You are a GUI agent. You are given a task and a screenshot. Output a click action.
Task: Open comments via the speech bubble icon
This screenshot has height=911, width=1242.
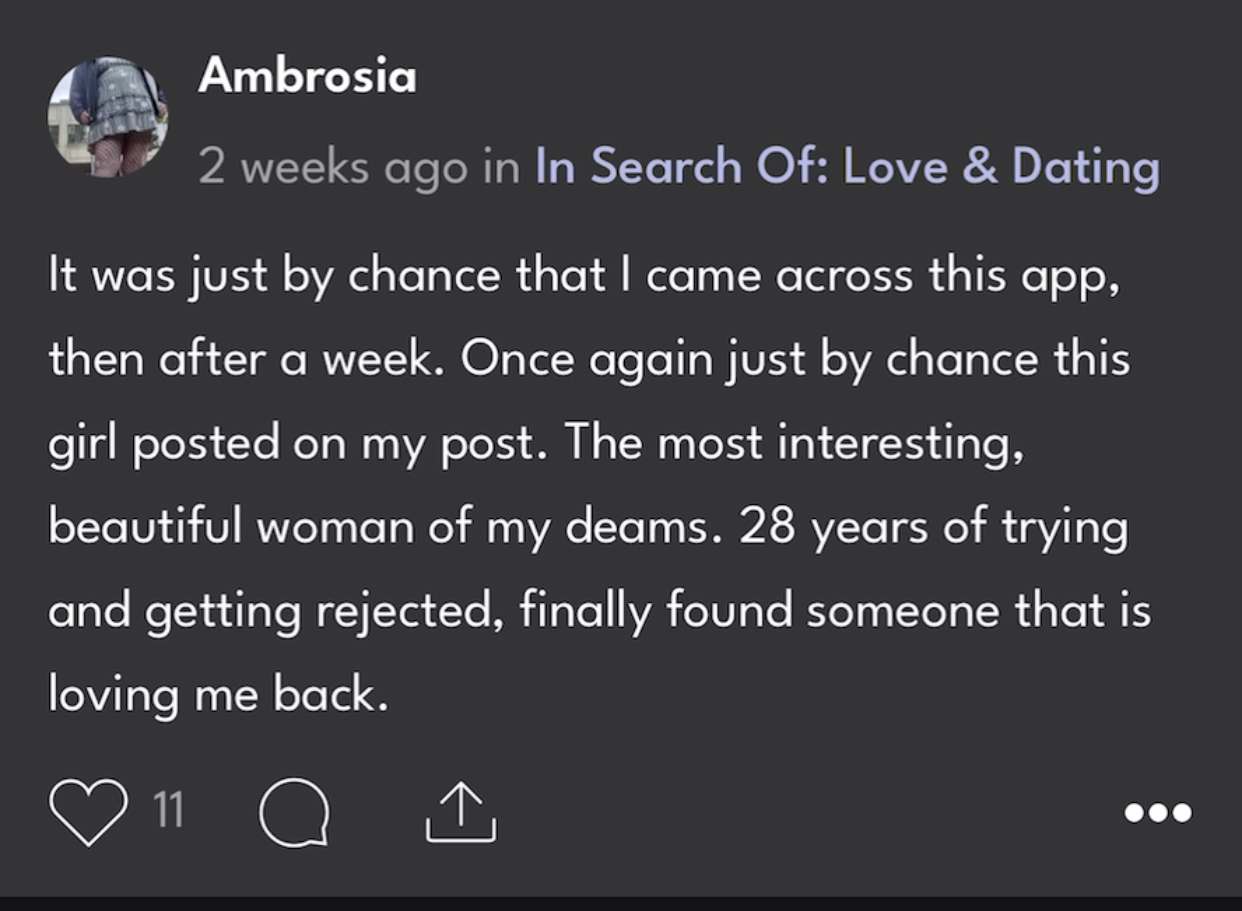(x=294, y=813)
